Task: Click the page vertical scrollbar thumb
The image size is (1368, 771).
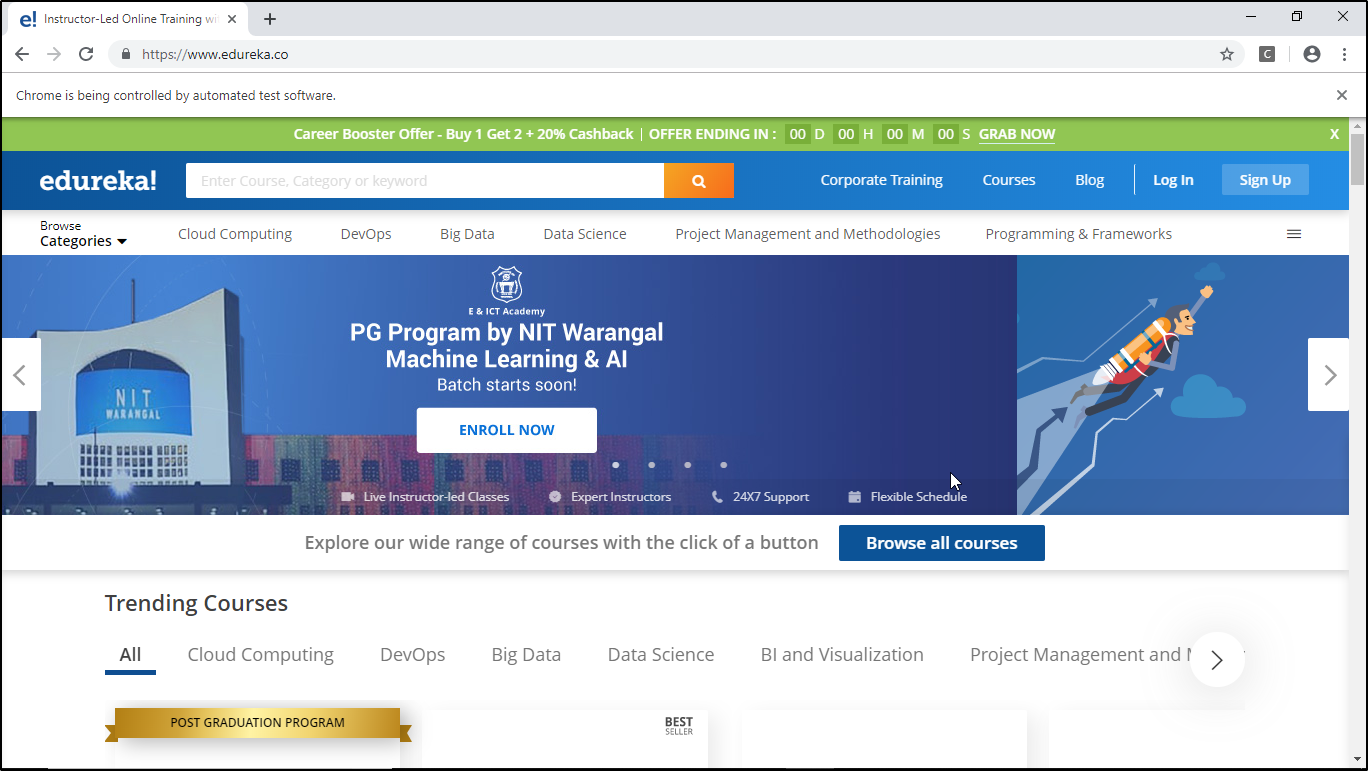Action: coord(1357,158)
